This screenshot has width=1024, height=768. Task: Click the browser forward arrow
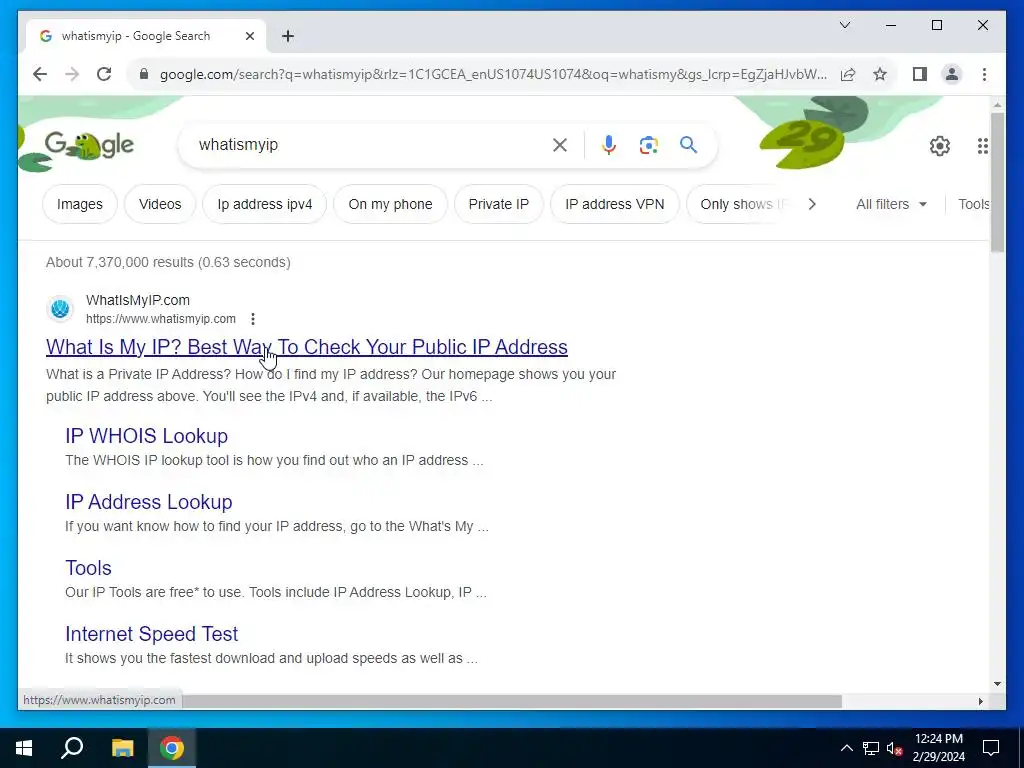(72, 74)
